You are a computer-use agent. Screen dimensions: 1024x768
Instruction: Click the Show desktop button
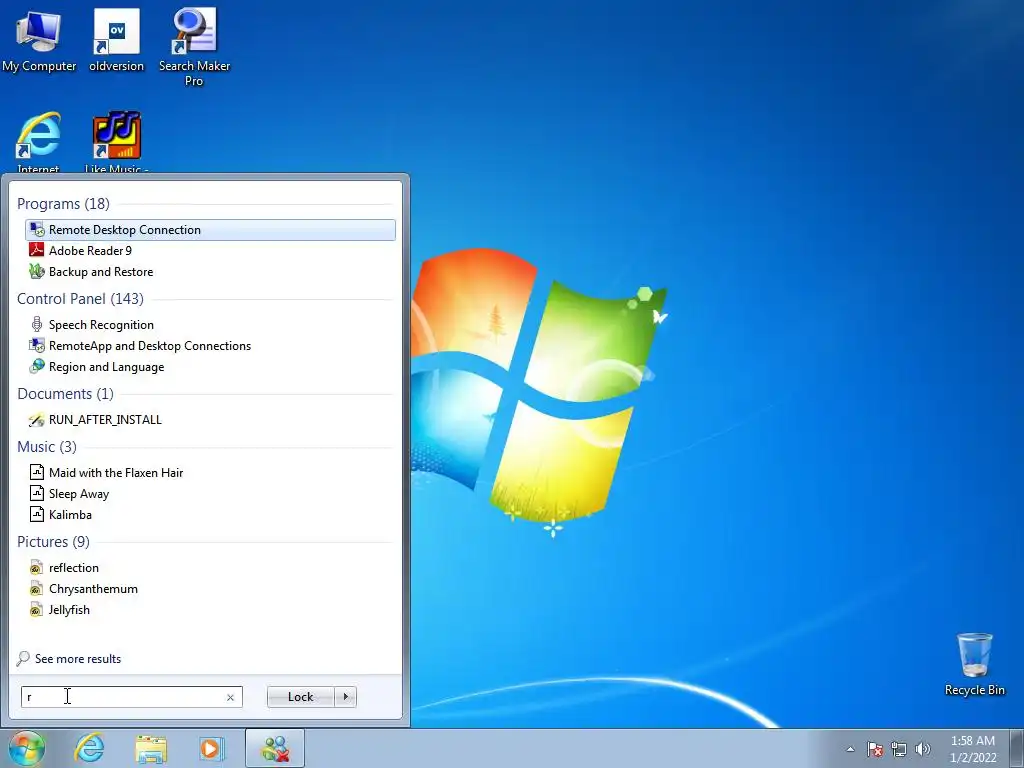pos(1017,748)
